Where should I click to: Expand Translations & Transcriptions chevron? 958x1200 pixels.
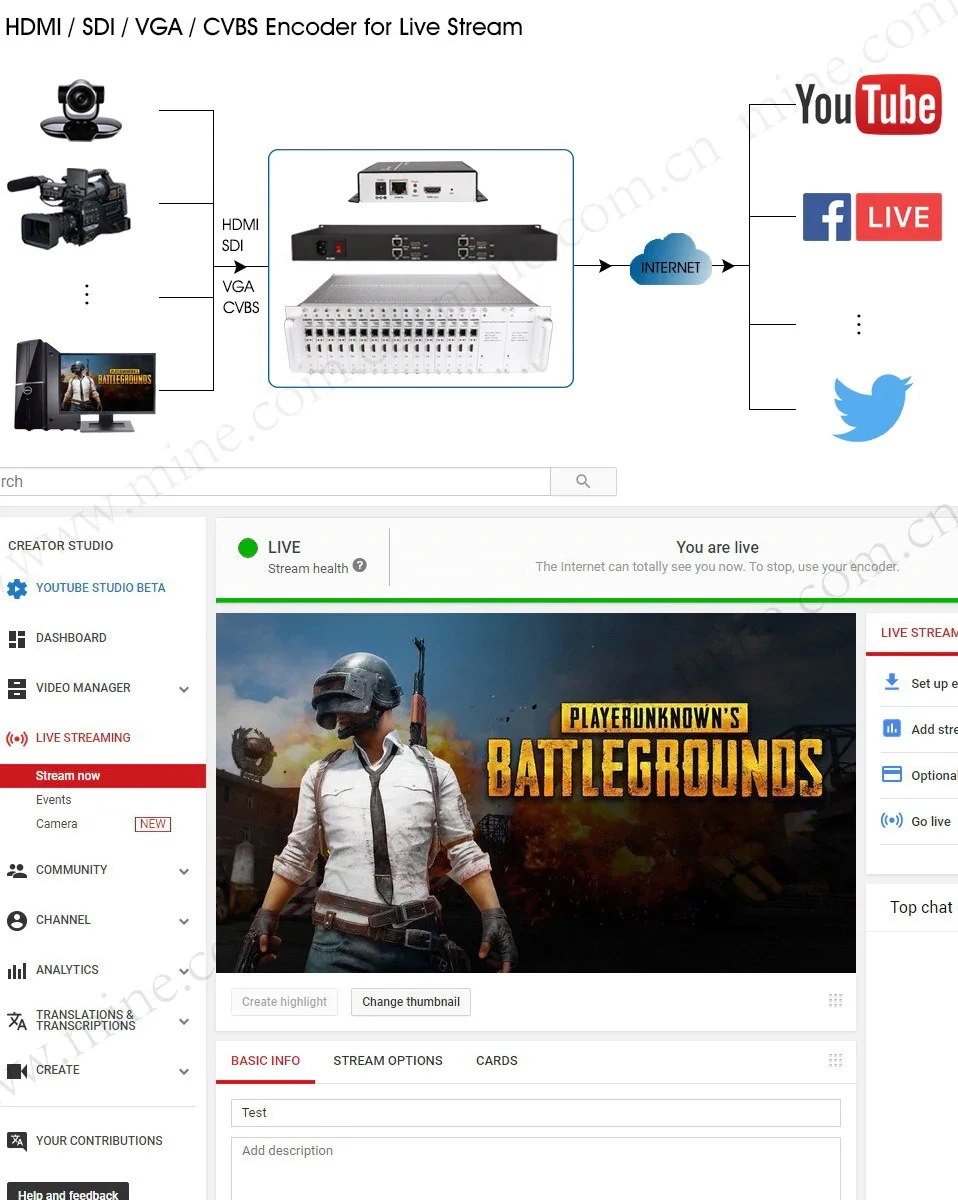click(x=184, y=1021)
